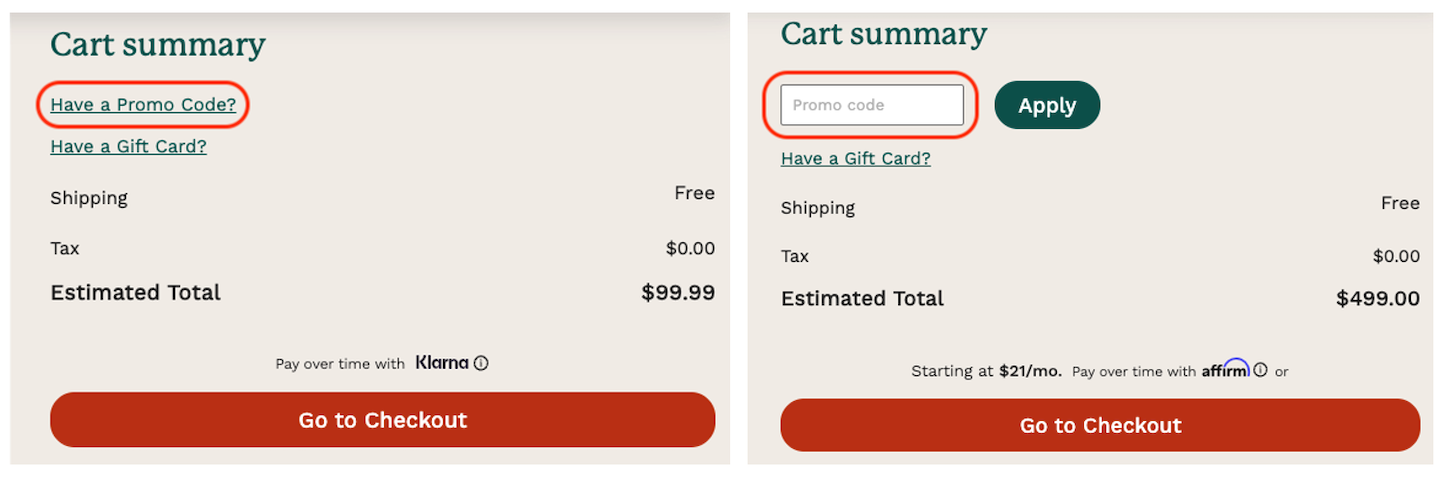Click the "Starting at $21/mo." text

[x=986, y=371]
